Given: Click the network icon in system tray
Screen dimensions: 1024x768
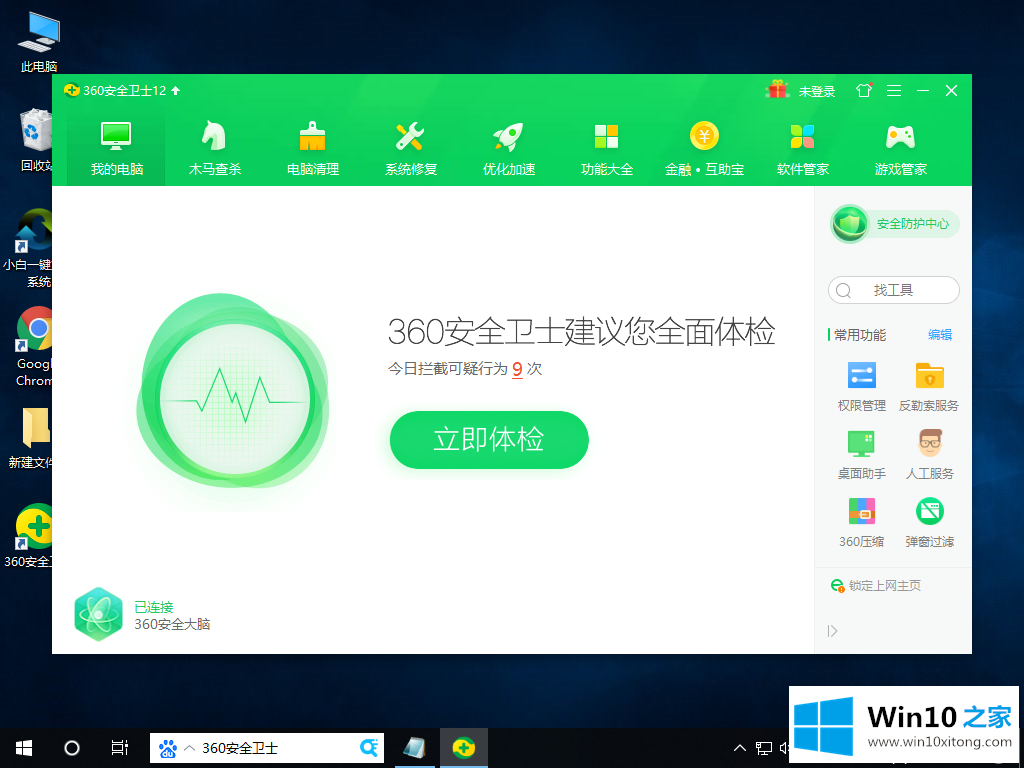Looking at the screenshot, I should (763, 748).
